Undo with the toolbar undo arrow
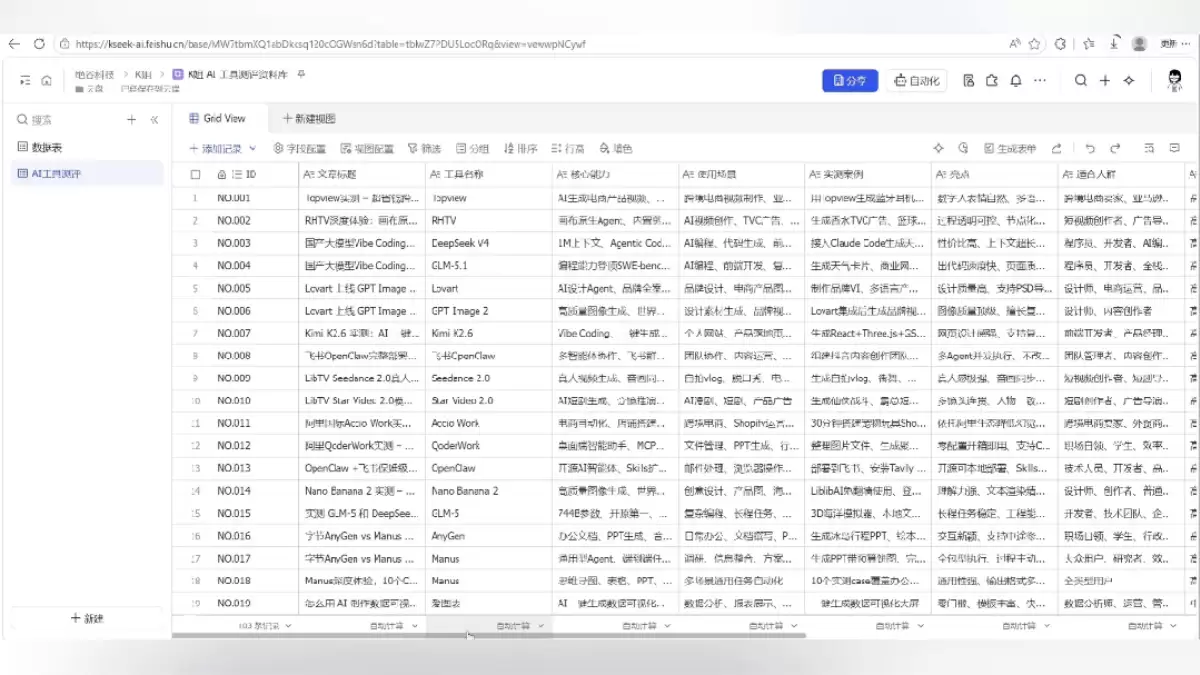This screenshot has height=675, width=1200. tap(1090, 148)
